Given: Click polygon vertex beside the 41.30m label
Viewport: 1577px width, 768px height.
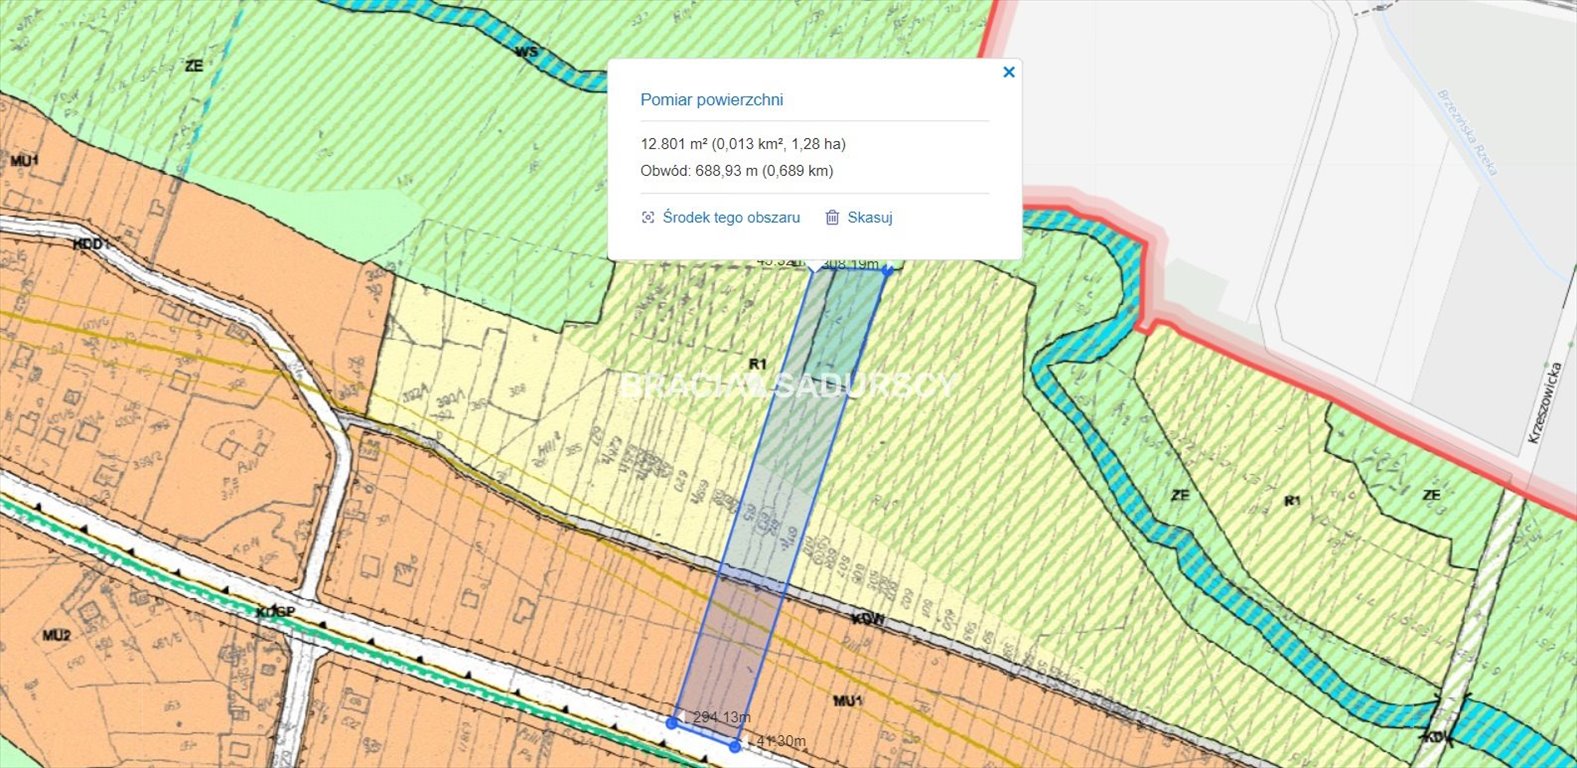Looking at the screenshot, I should 736,746.
